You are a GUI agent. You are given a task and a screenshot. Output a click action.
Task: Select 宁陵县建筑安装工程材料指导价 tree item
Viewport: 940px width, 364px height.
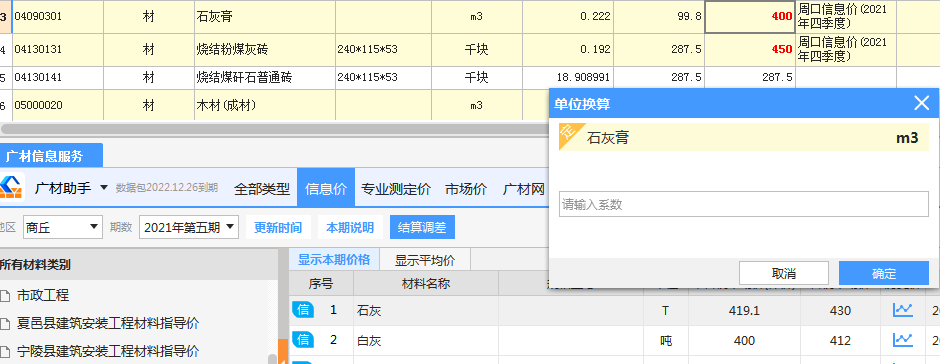(108, 351)
